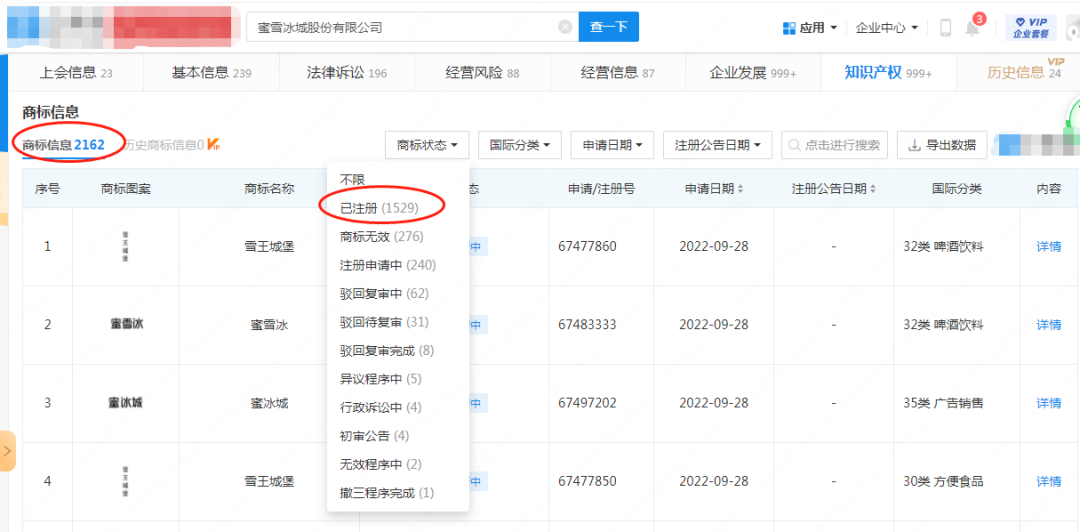Expand the left side orange arrow tab

[7, 451]
